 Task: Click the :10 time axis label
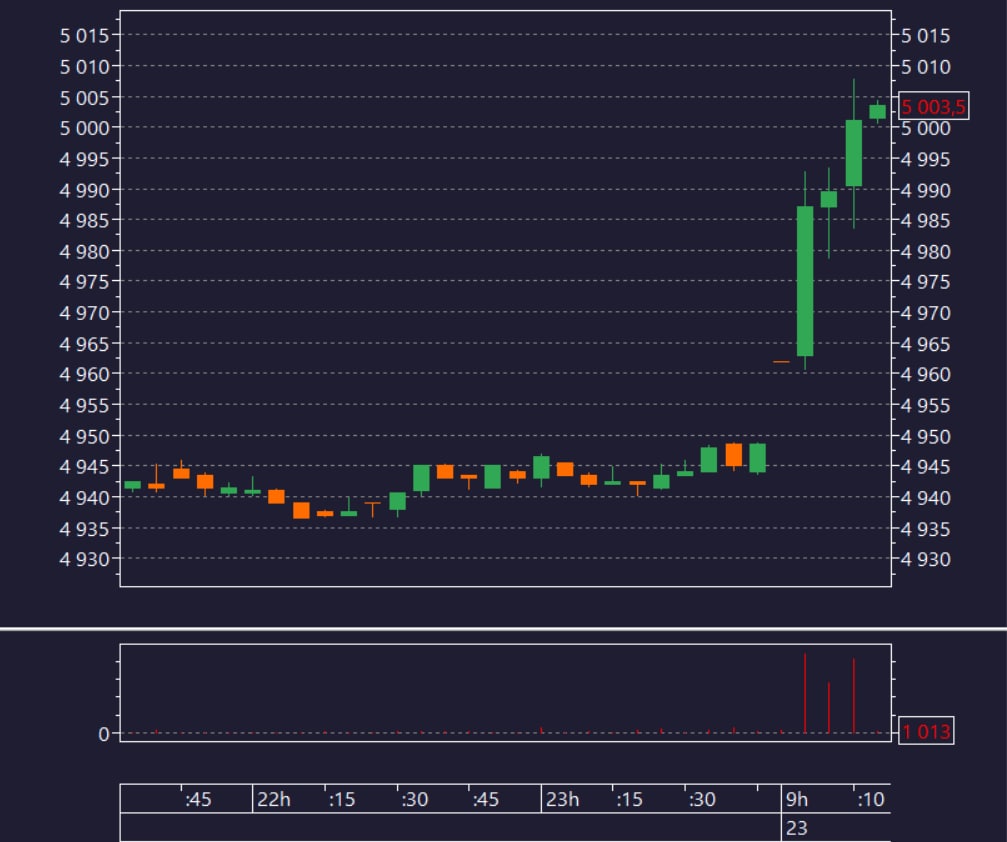click(x=871, y=800)
